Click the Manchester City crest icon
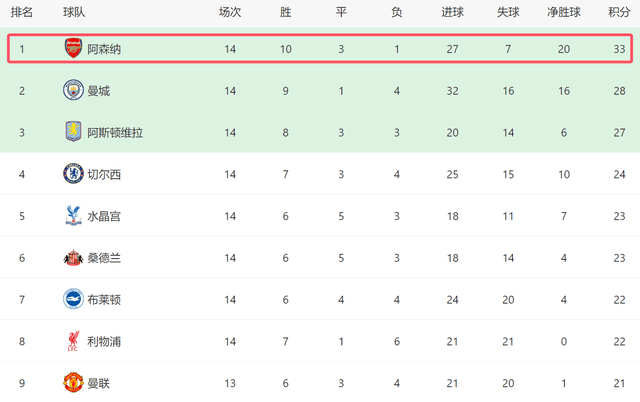 72,90
